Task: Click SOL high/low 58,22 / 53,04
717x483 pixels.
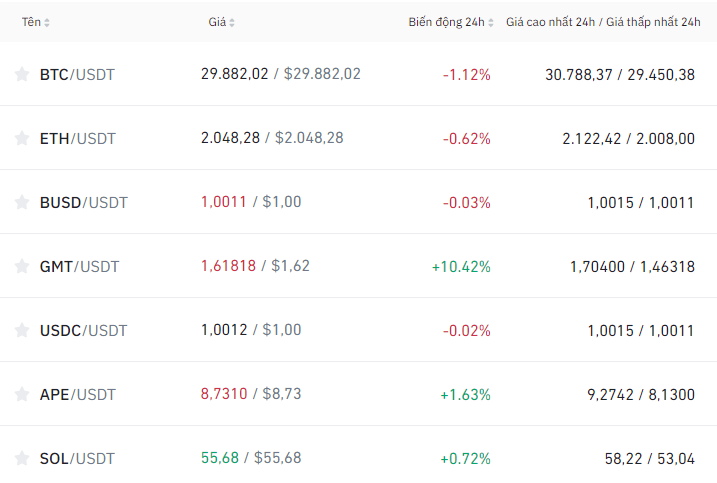Action: pyautogui.click(x=650, y=459)
